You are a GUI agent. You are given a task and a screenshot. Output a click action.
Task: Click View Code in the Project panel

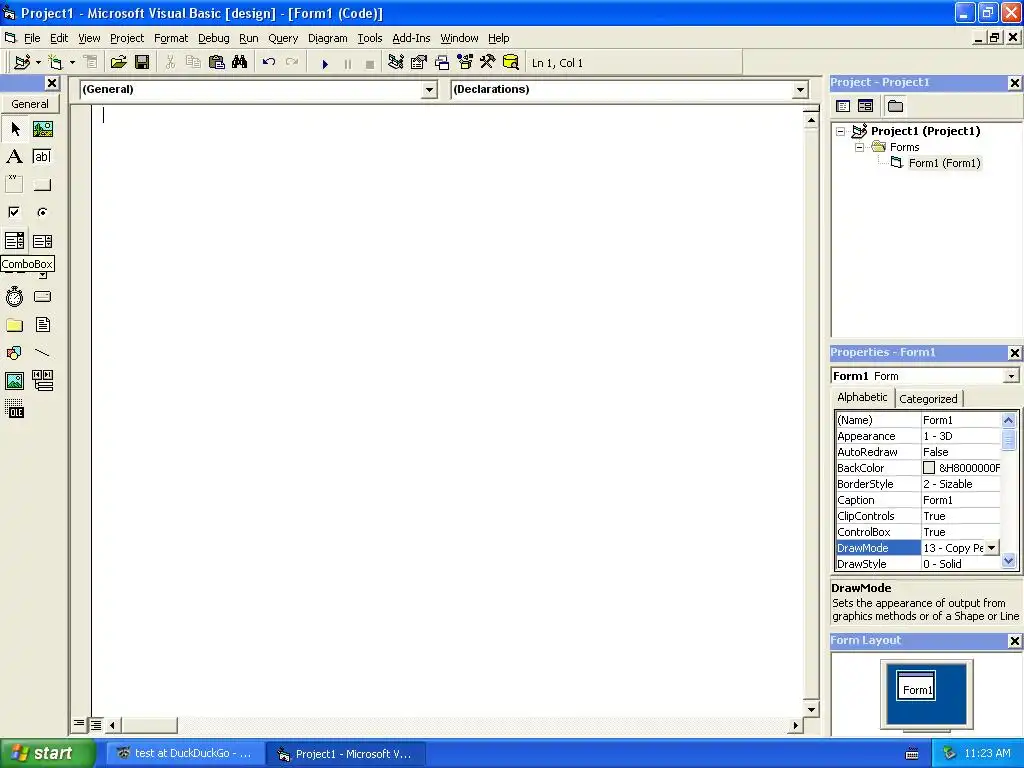click(x=843, y=106)
